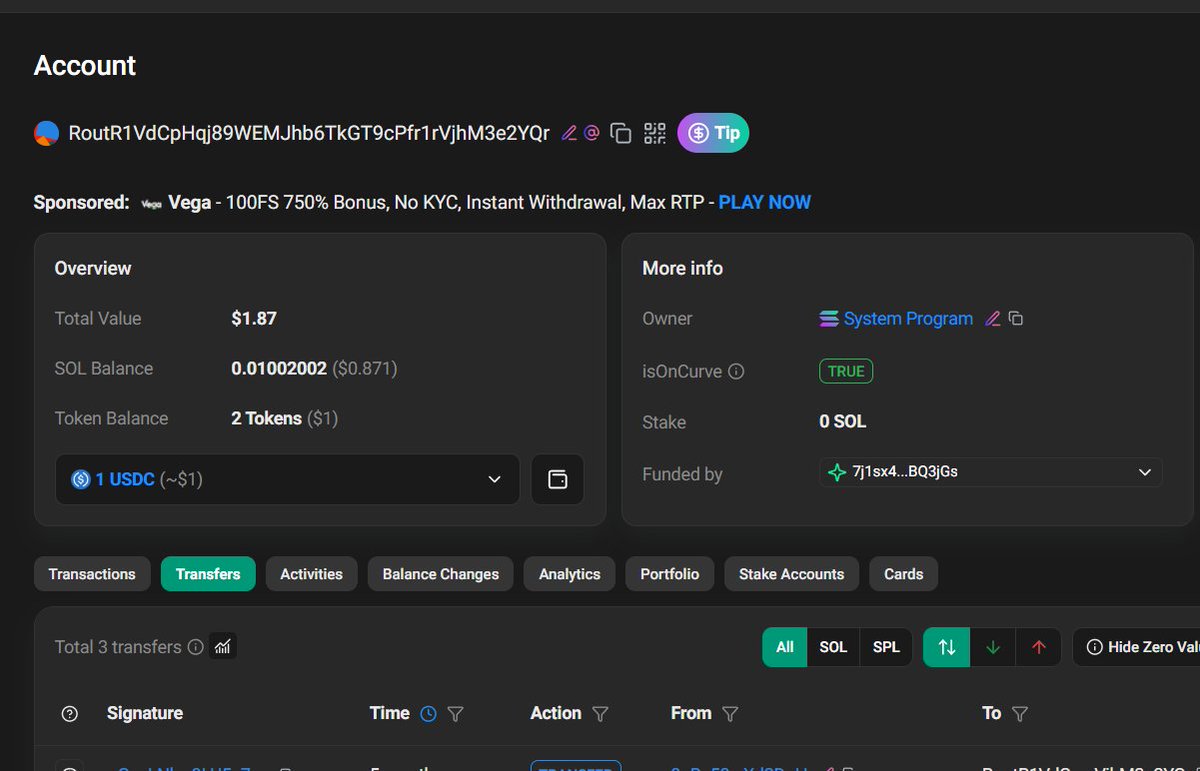The width and height of the screenshot is (1200, 771).
Task: Expand the Funded by 7j1sx4...BQ3jGs dropdown
Action: pyautogui.click(x=991, y=472)
